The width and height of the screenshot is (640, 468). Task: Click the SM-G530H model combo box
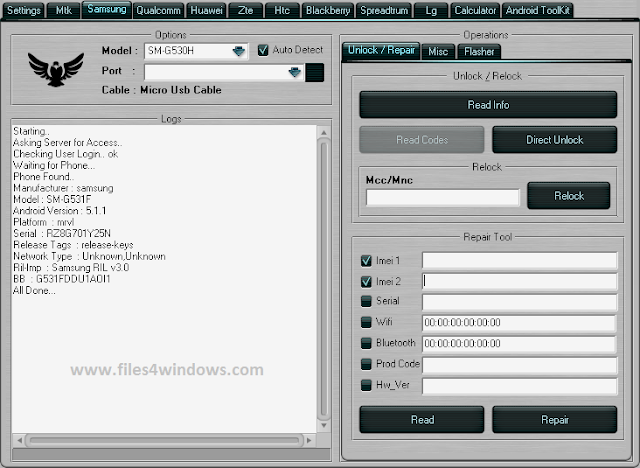tap(196, 51)
